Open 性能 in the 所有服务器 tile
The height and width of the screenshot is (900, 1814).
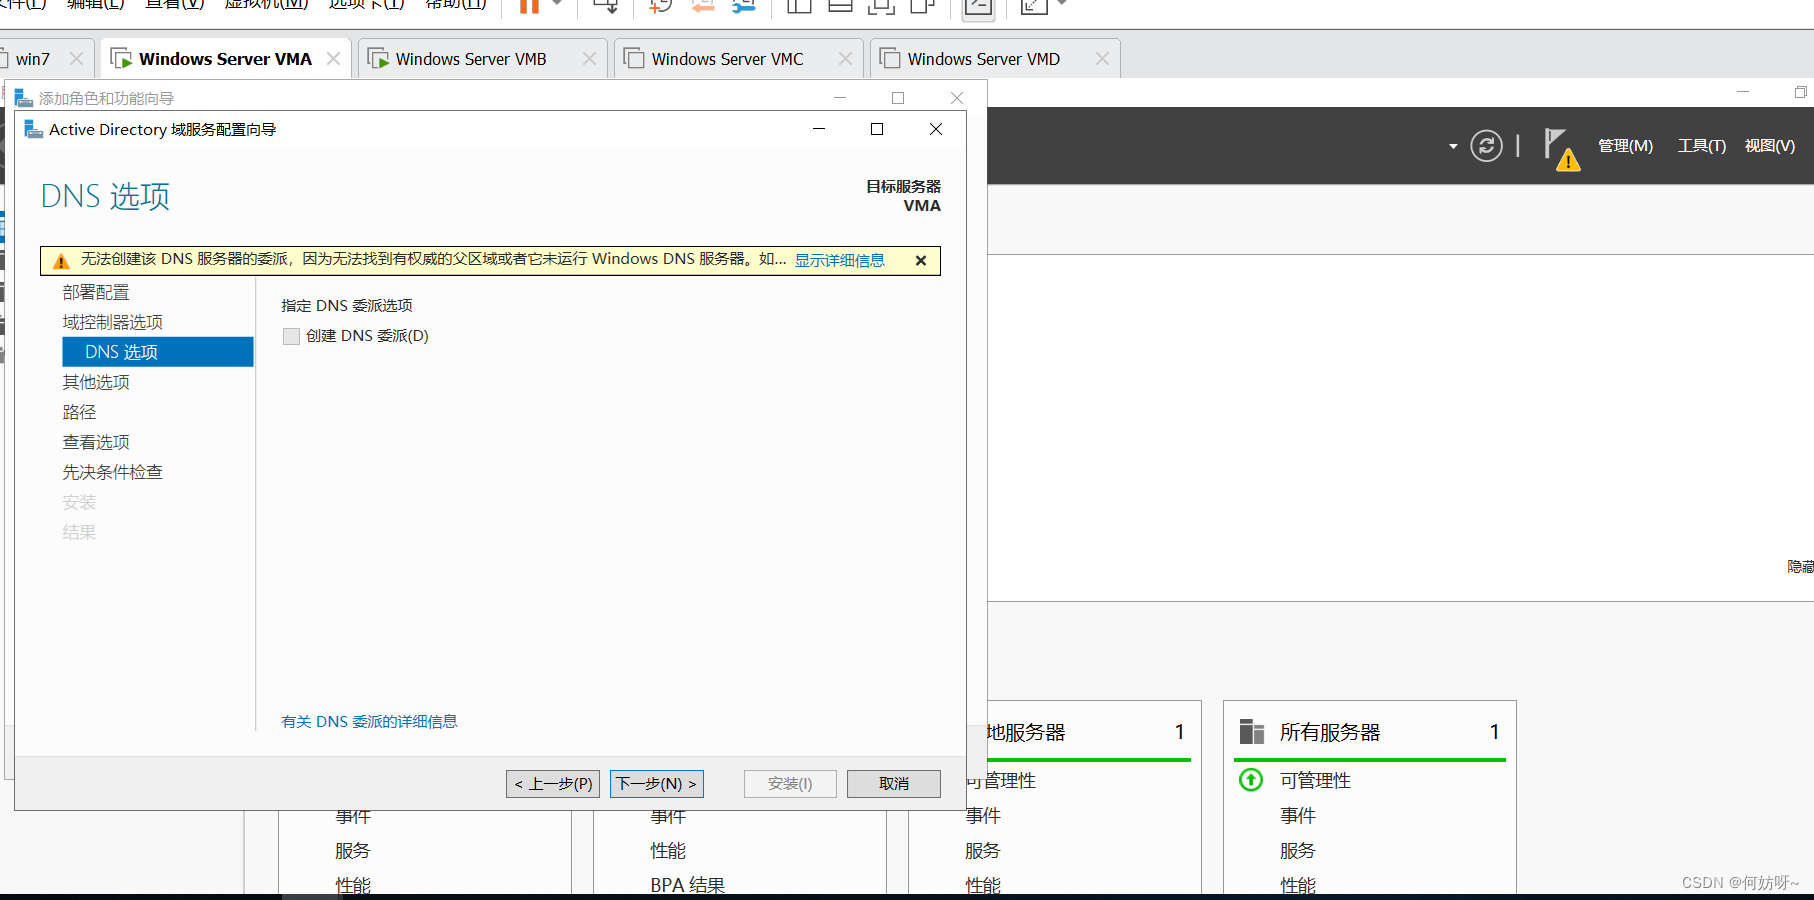click(1298, 885)
